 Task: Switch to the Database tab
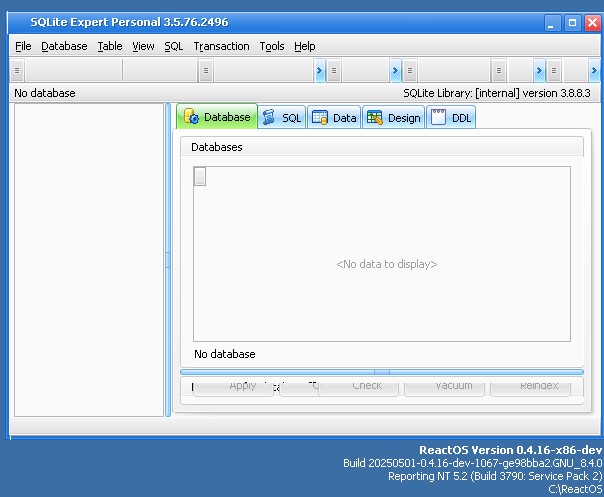tap(217, 116)
